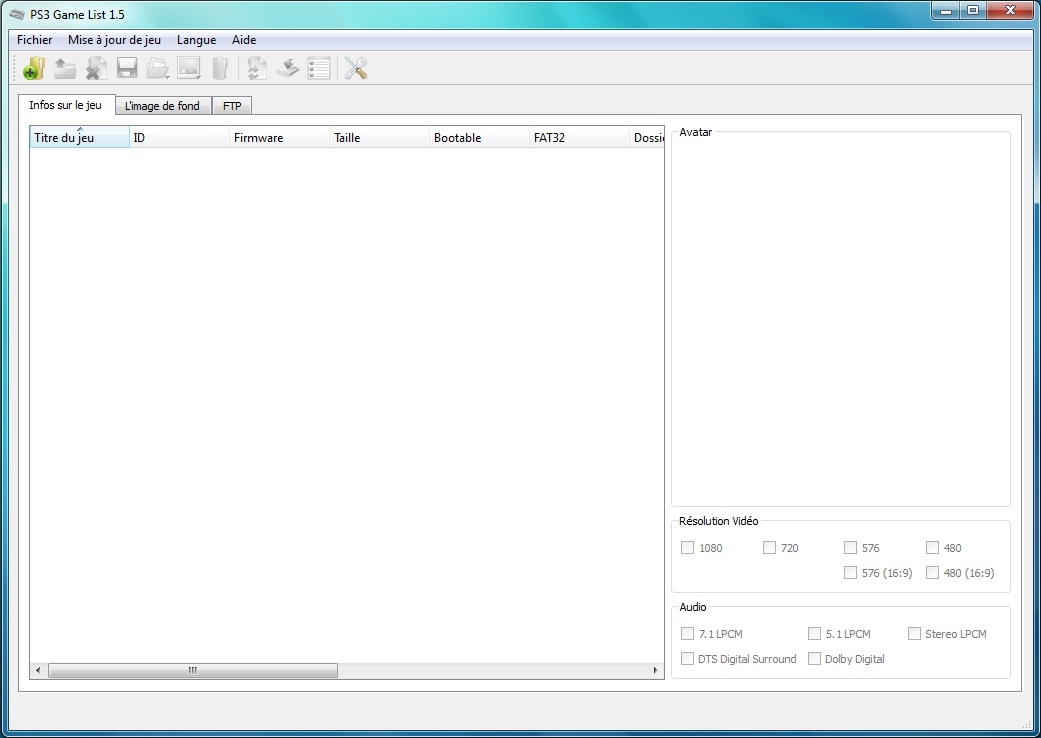Viewport: 1041px width, 738px height.
Task: Minimize the PS3 Game List window
Action: click(x=946, y=11)
